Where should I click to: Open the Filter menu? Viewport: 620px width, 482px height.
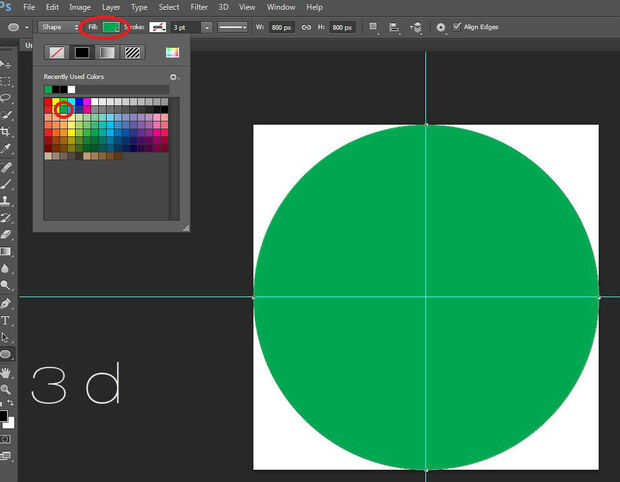pos(200,7)
